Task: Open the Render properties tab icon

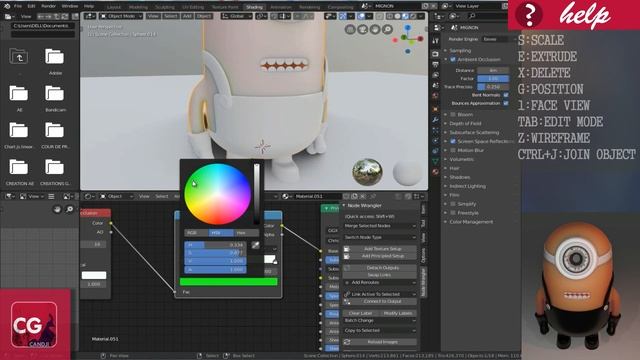Action: pos(436,54)
